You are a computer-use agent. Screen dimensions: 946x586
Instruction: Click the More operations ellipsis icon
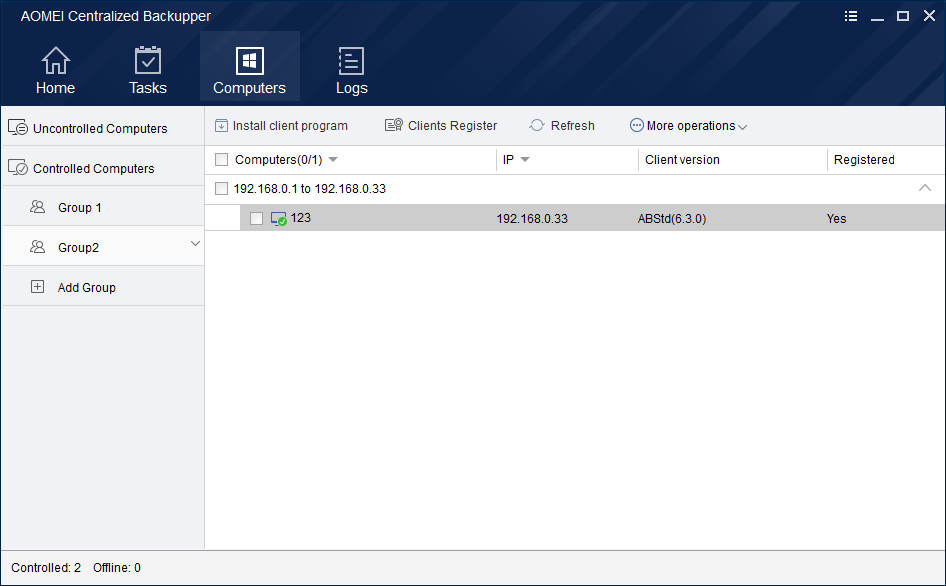tap(636, 125)
